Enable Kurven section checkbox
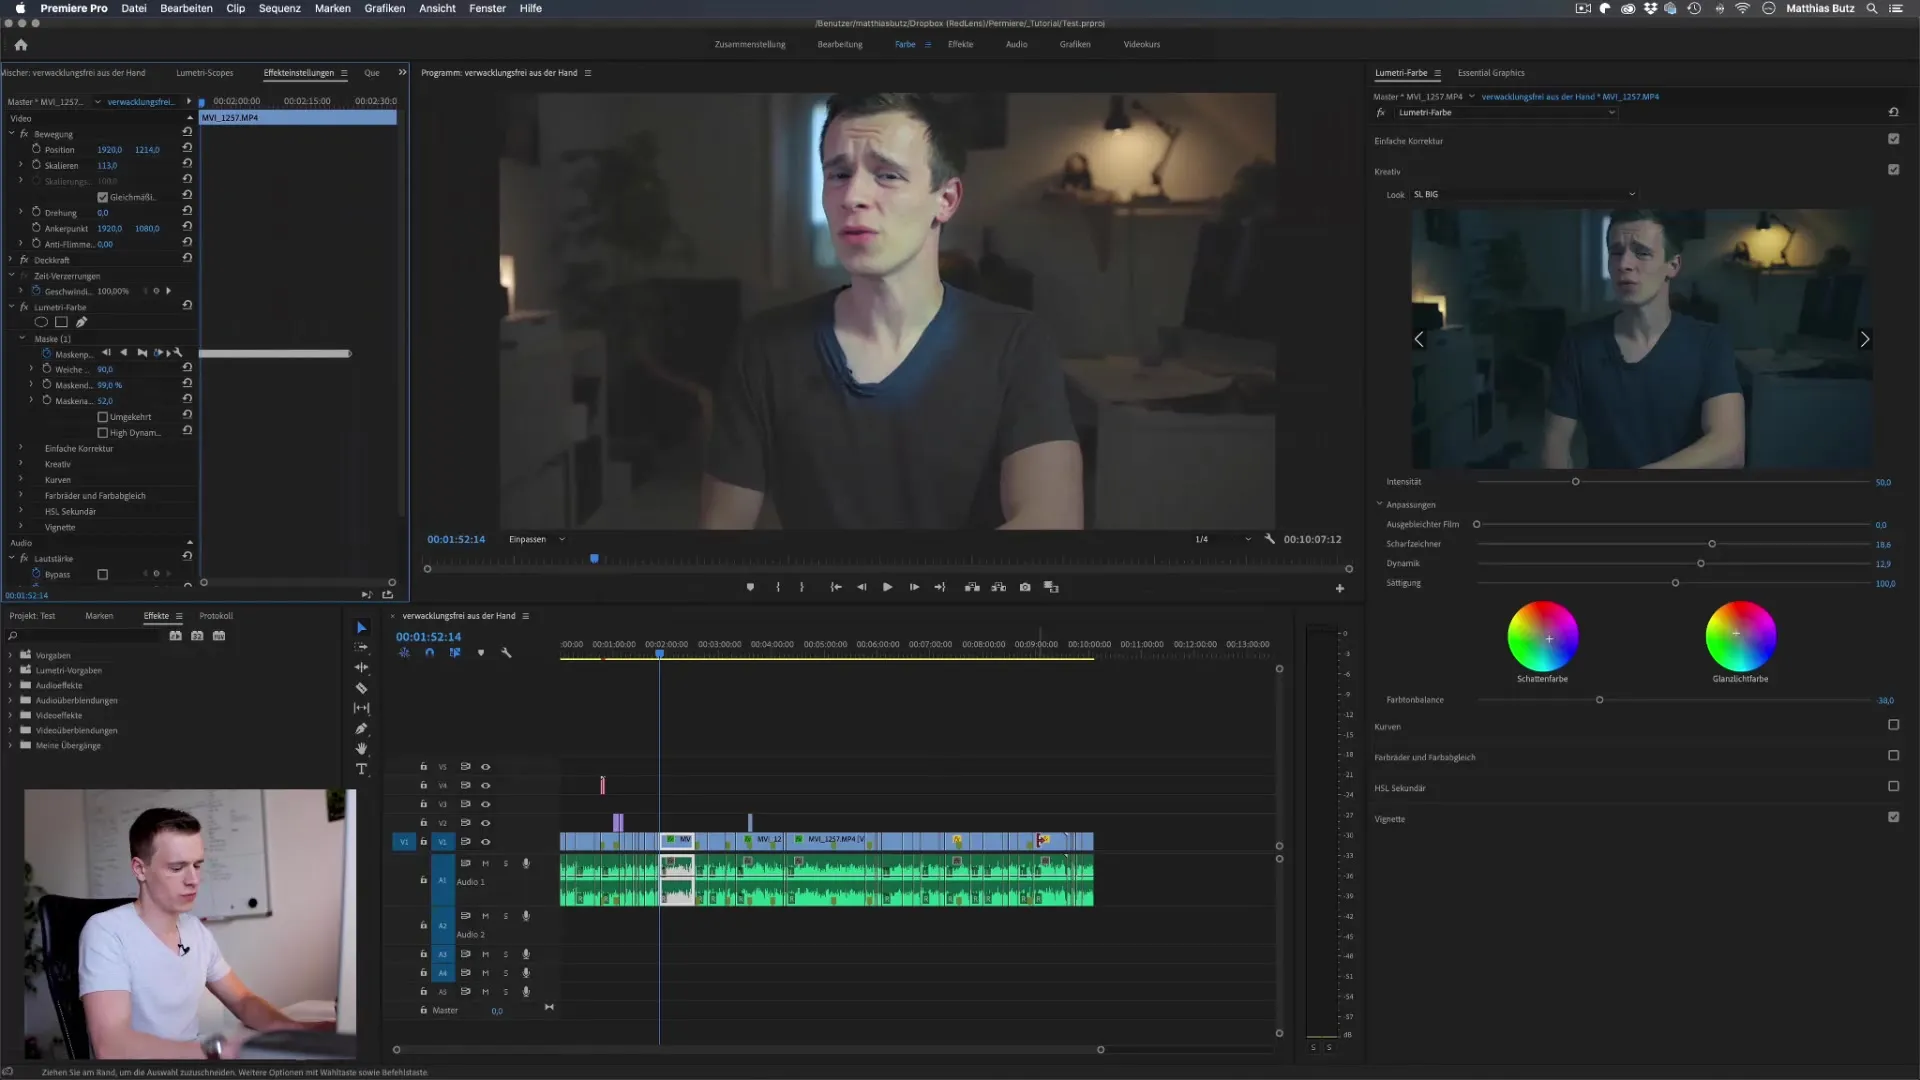This screenshot has height=1080, width=1920. click(1893, 725)
